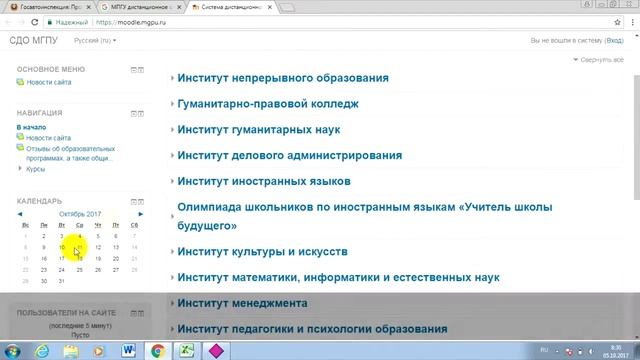This screenshot has width=640, height=360.
Task: Close the Госавтоинспекция browser tab
Action: [x=89, y=7]
